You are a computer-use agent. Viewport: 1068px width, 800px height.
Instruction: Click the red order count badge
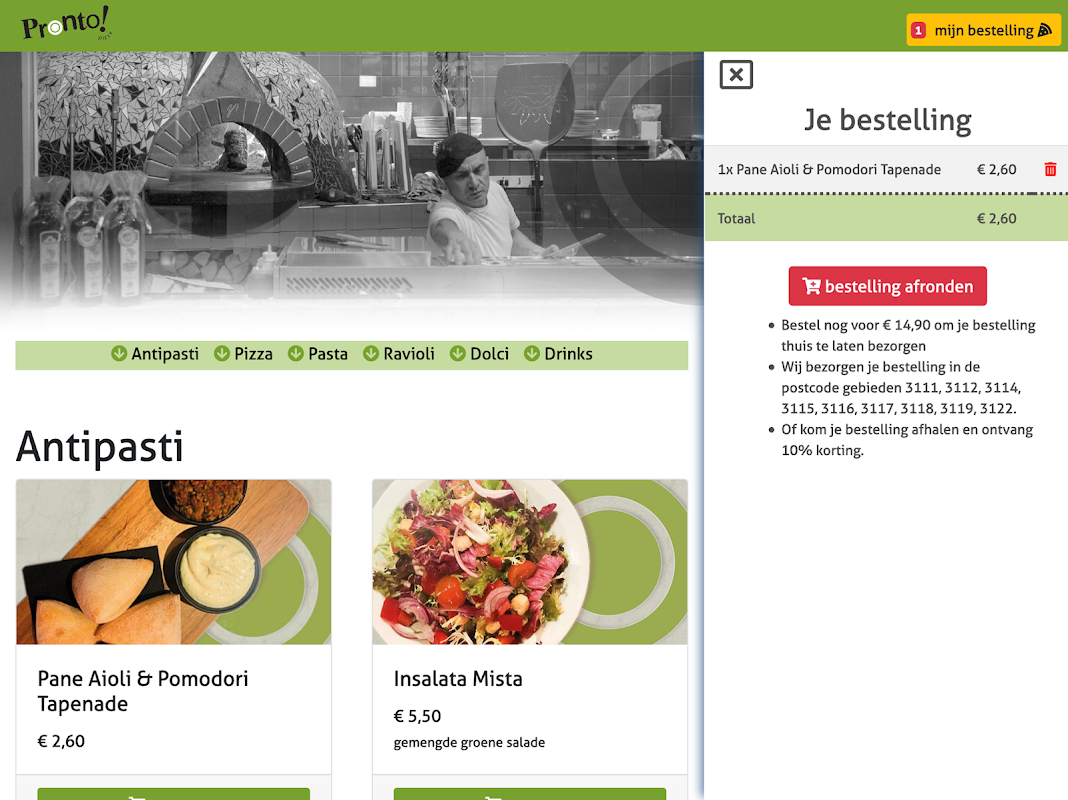click(918, 31)
